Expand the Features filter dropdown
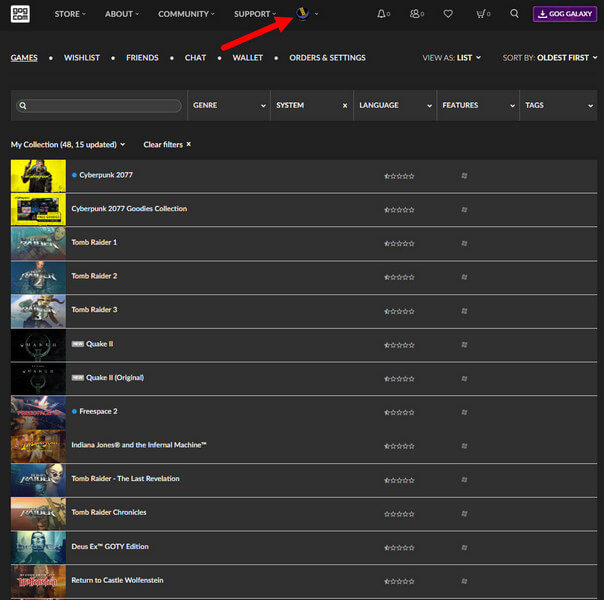The height and width of the screenshot is (600, 604). [478, 105]
